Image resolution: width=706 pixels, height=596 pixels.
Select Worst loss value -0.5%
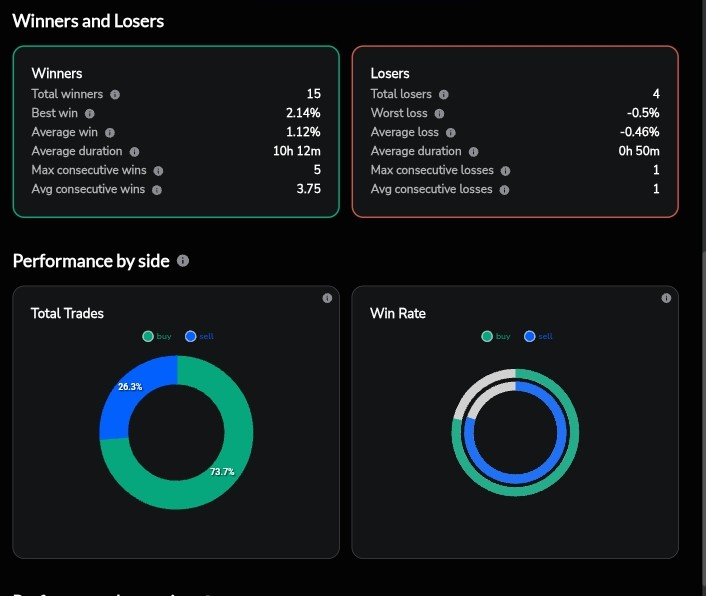pyautogui.click(x=643, y=113)
